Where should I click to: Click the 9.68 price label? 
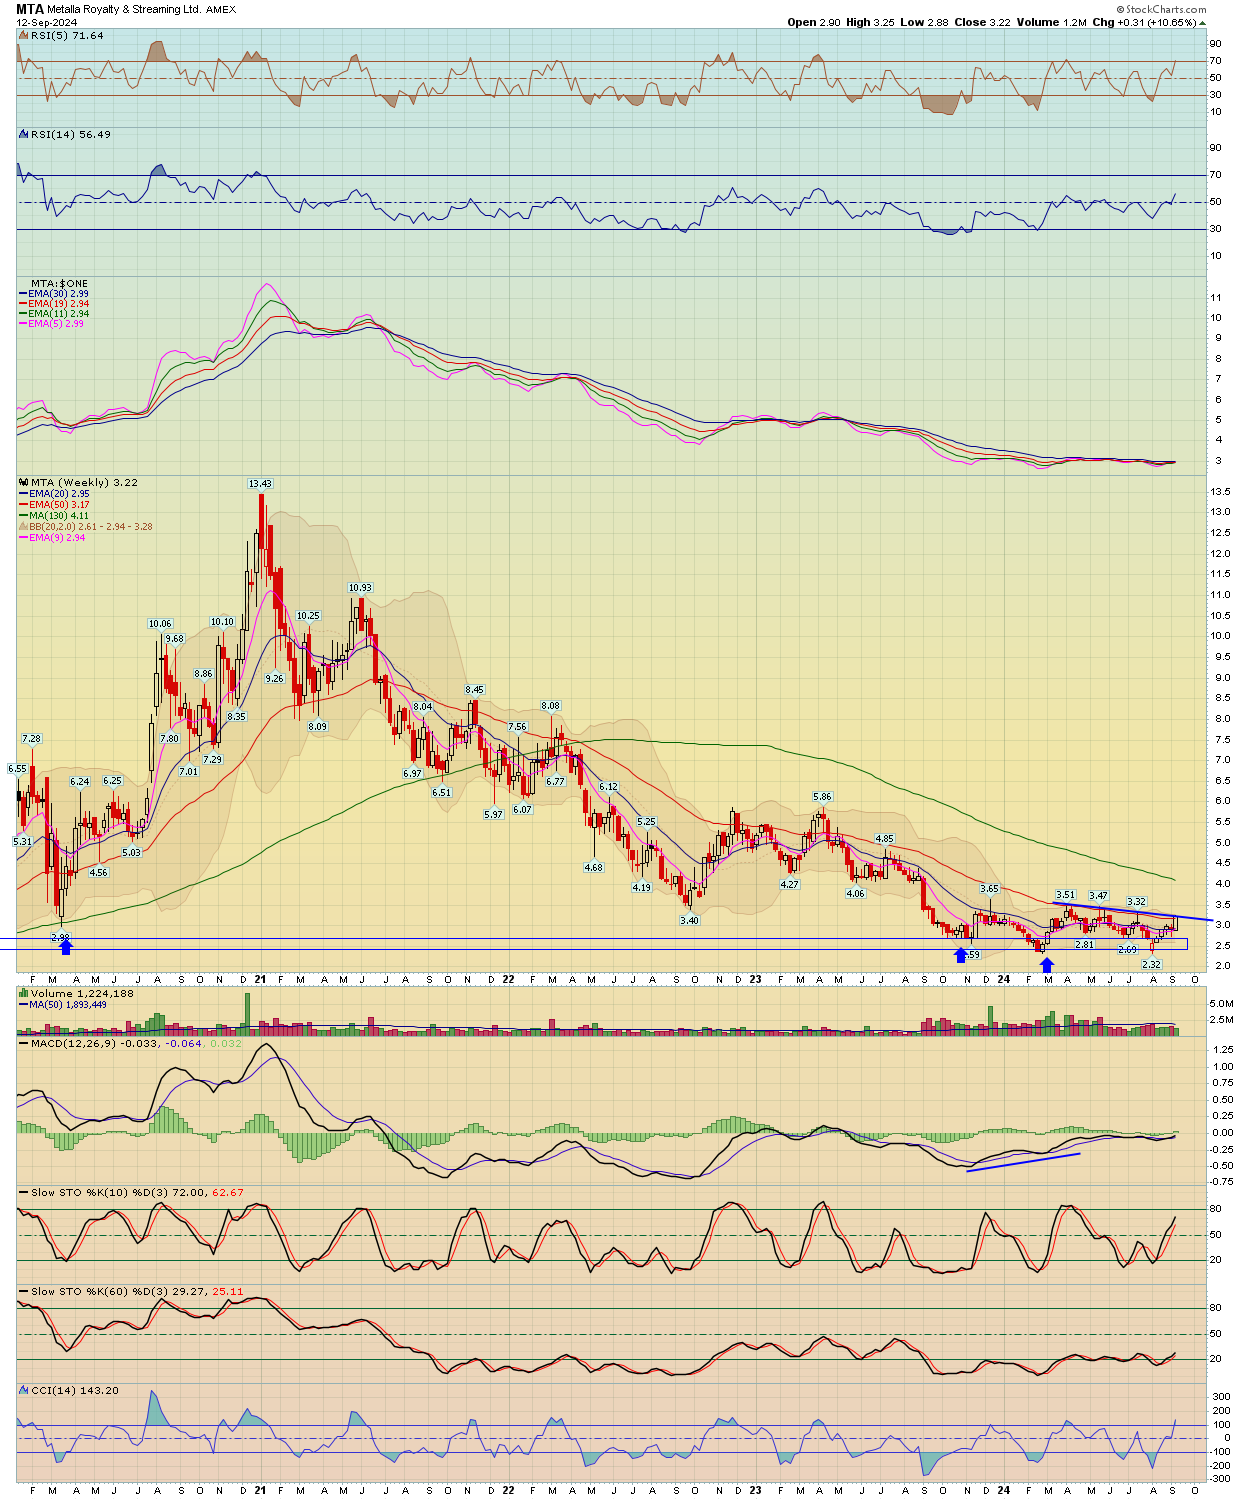point(175,639)
